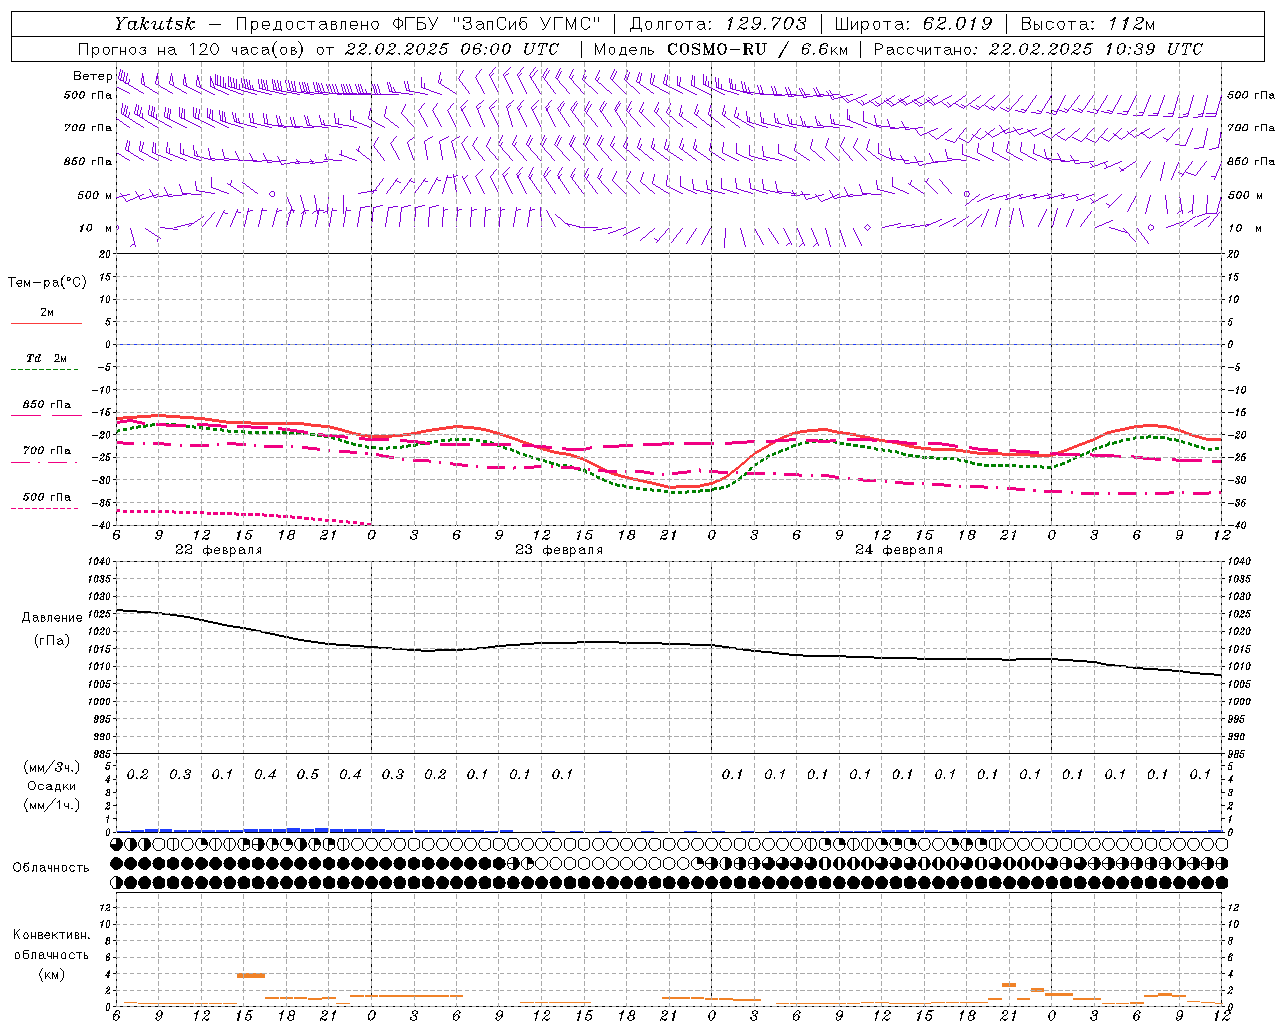
Task: Click the 'Облачность' cloud cover label
Action: coord(51,868)
